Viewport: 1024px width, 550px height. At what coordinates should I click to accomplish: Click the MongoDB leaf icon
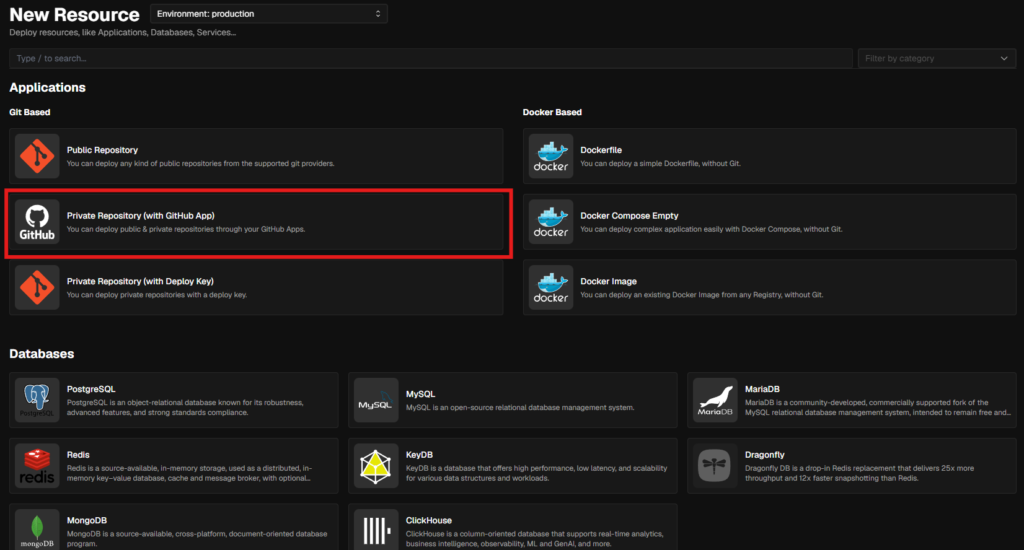pyautogui.click(x=37, y=530)
